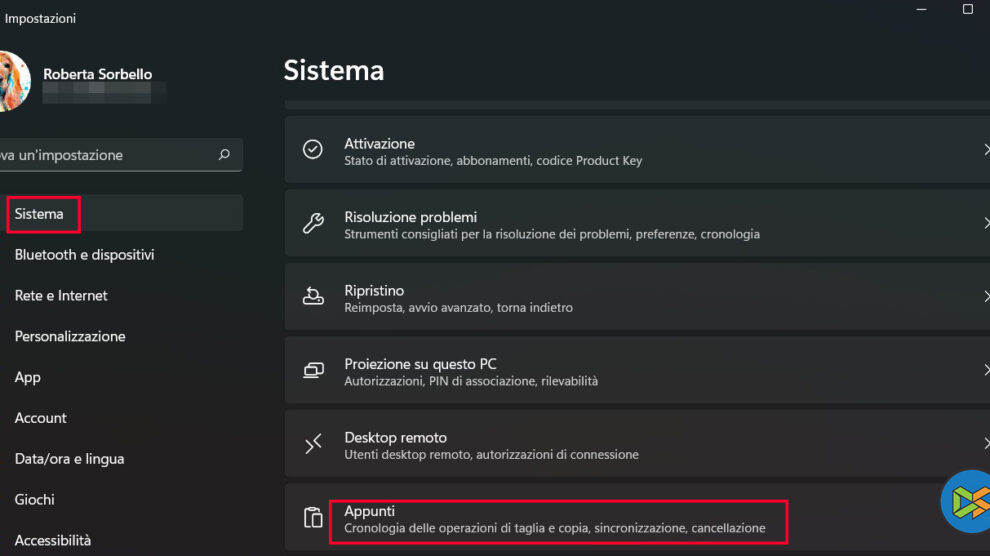Open Data/ora e lingua settings
This screenshot has height=556, width=990.
click(x=70, y=459)
